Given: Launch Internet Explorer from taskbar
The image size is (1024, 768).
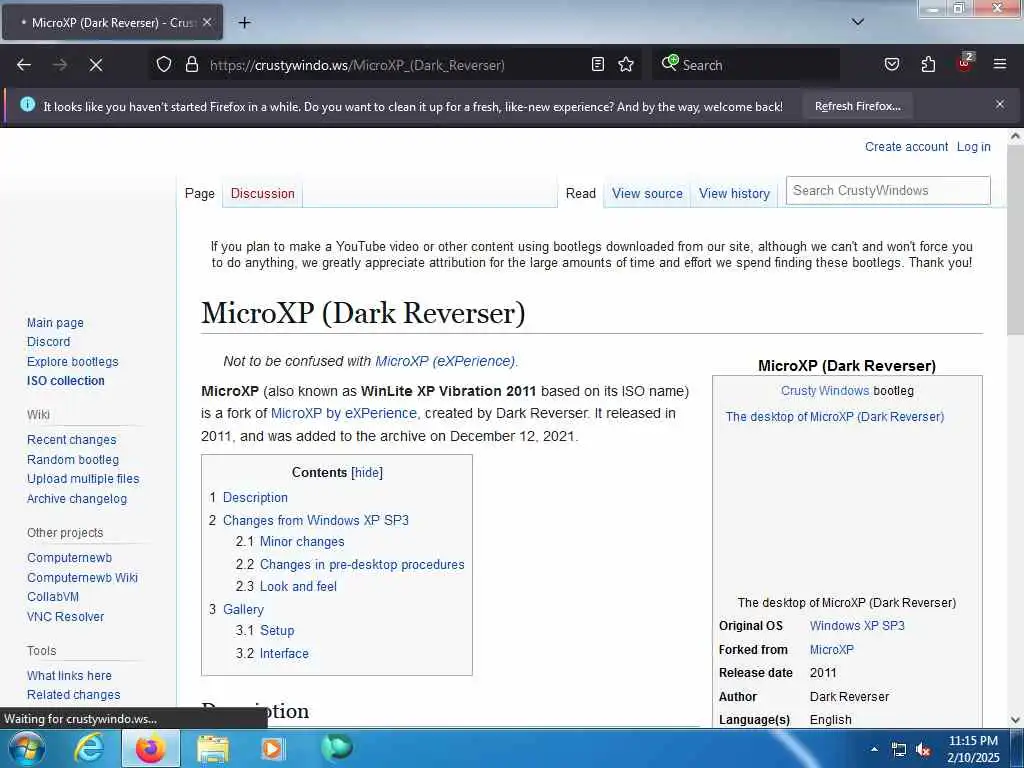Looking at the screenshot, I should click(x=88, y=748).
